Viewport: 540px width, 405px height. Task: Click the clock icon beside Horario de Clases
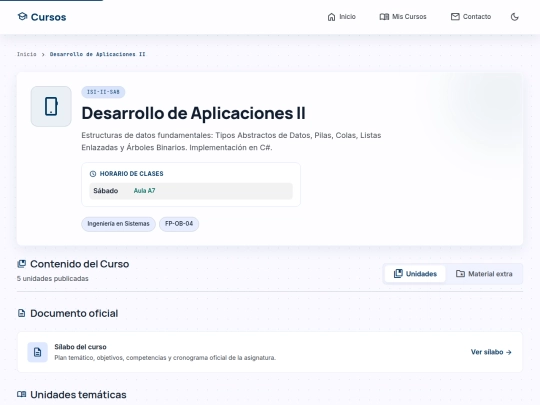(x=93, y=174)
